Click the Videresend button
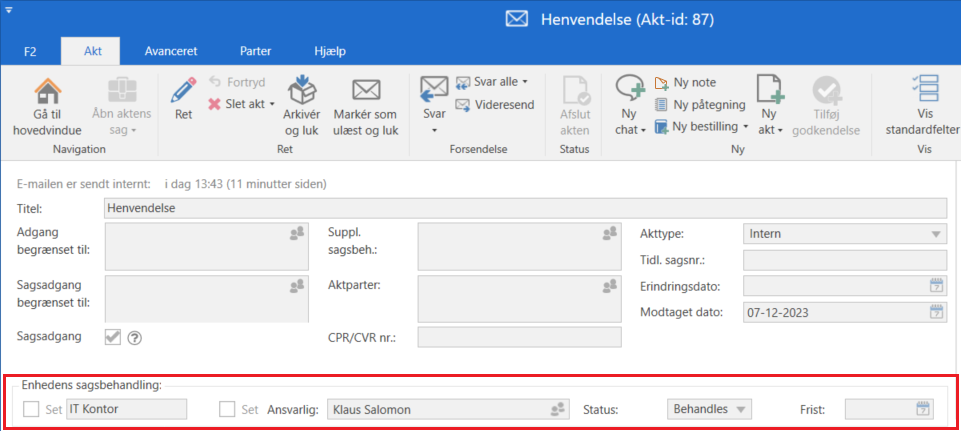Viewport: 961px width, 431px height. (x=495, y=104)
